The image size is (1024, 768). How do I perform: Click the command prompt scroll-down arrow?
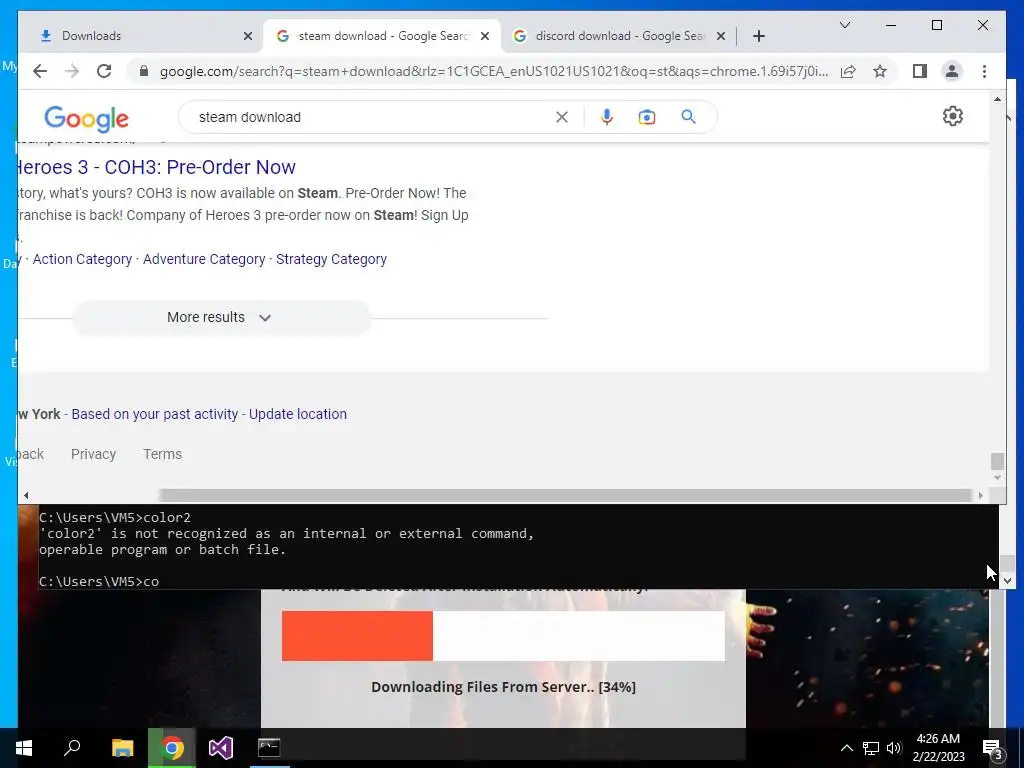click(x=1007, y=580)
